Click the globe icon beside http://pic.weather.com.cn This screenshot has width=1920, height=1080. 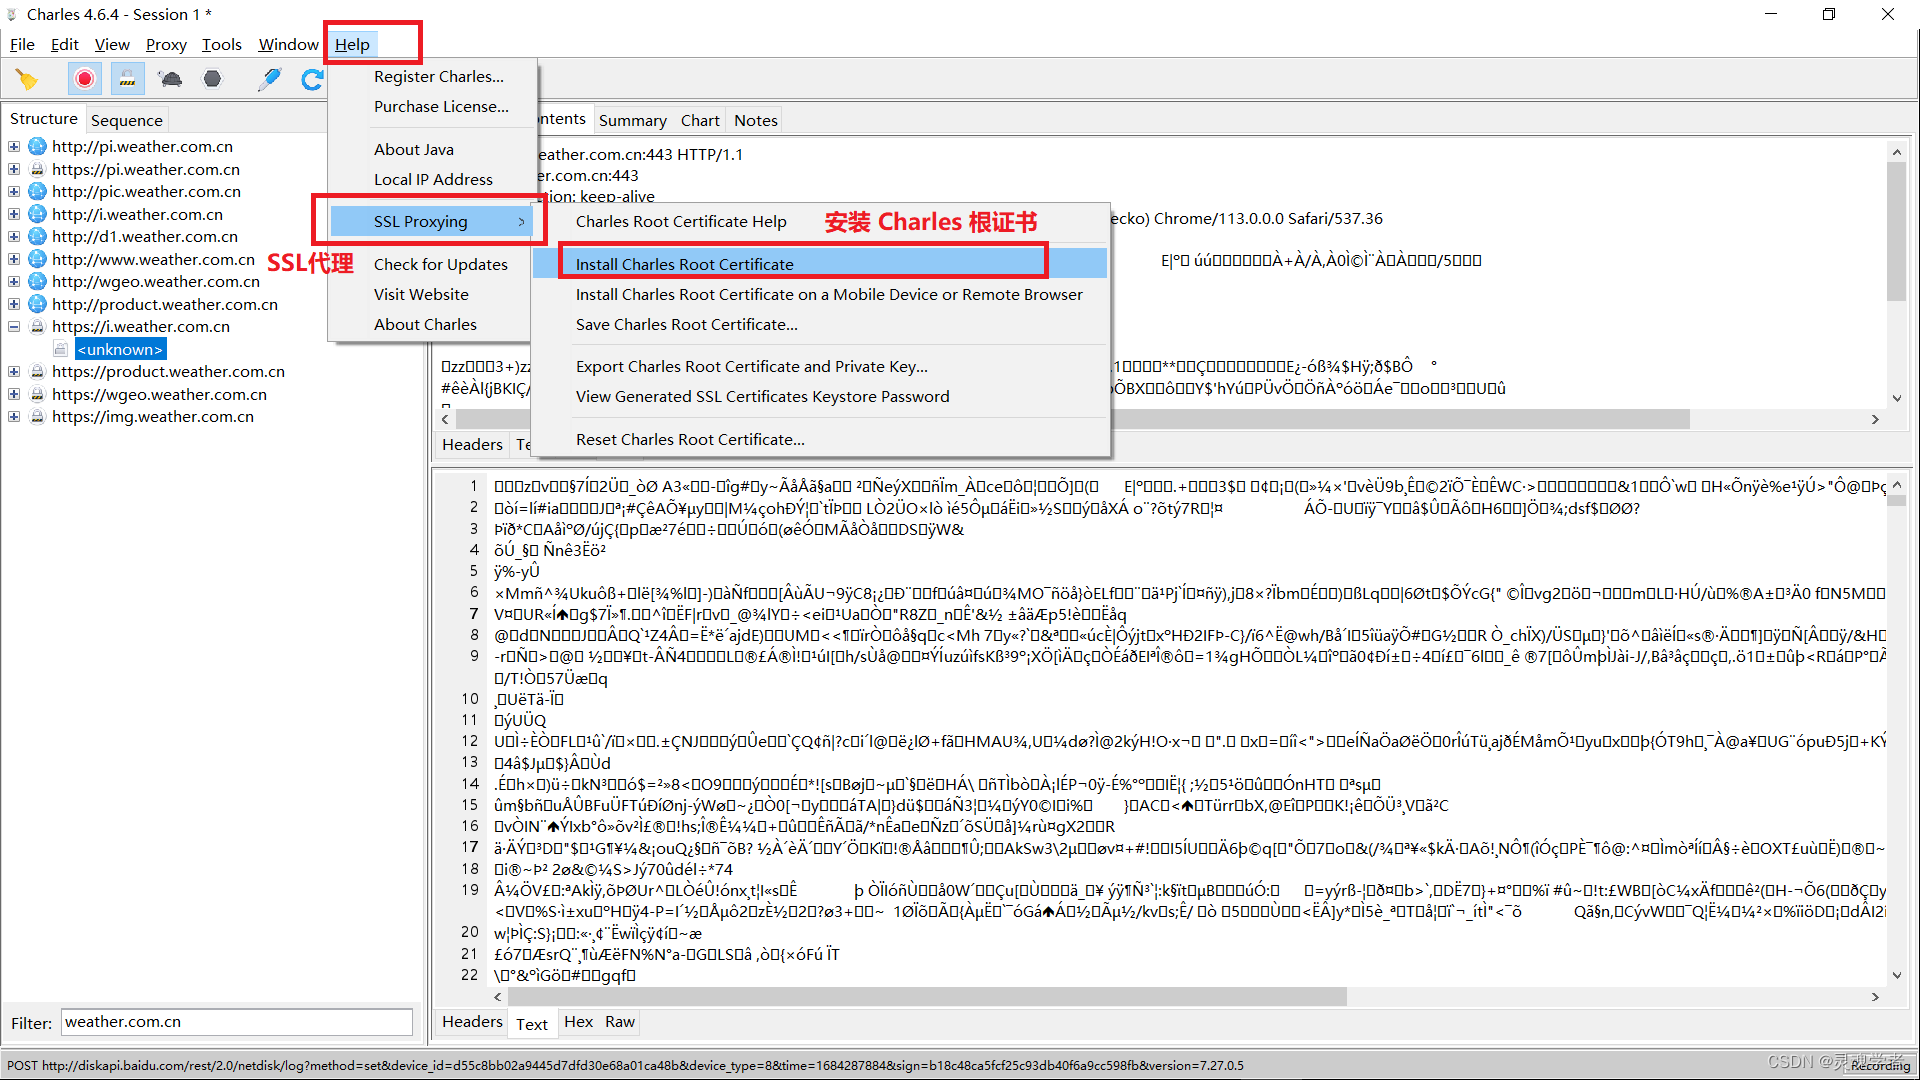[38, 191]
